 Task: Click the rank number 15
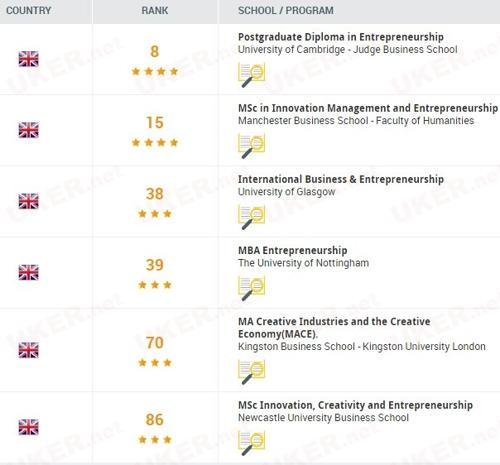155,123
